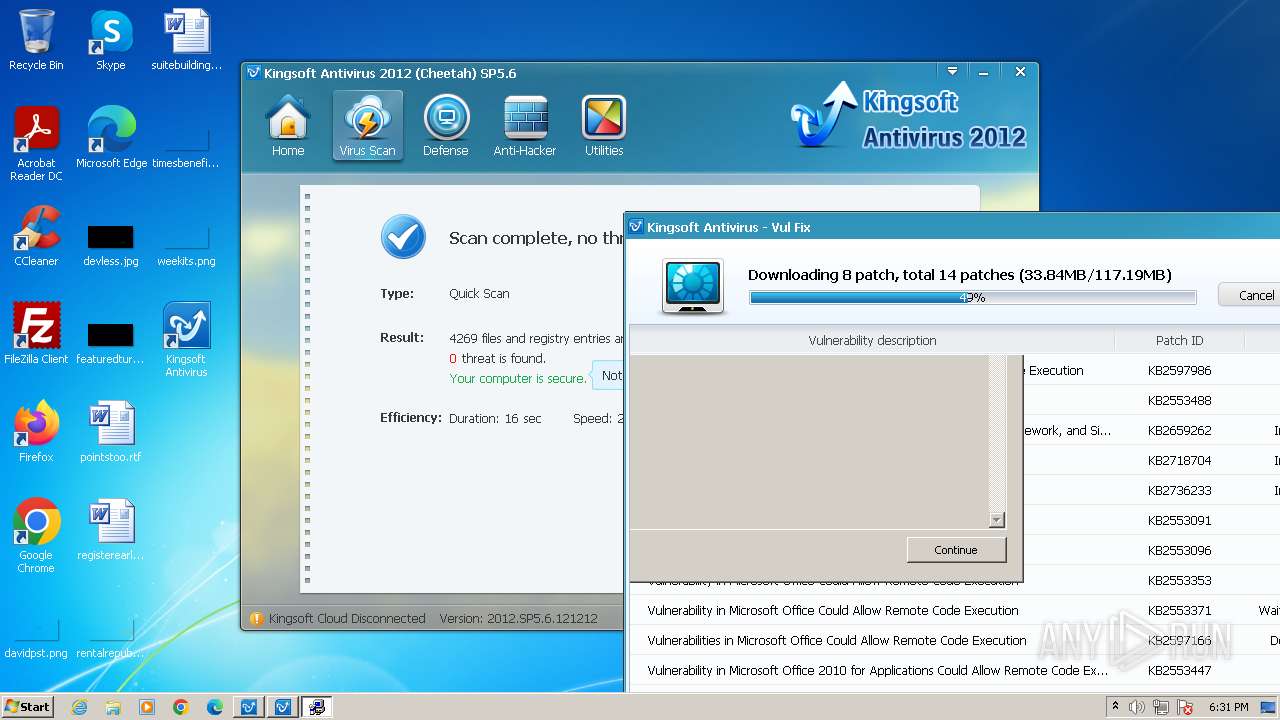The width and height of the screenshot is (1280, 720).
Task: Select patch KB2718704 cell
Action: point(1180,460)
